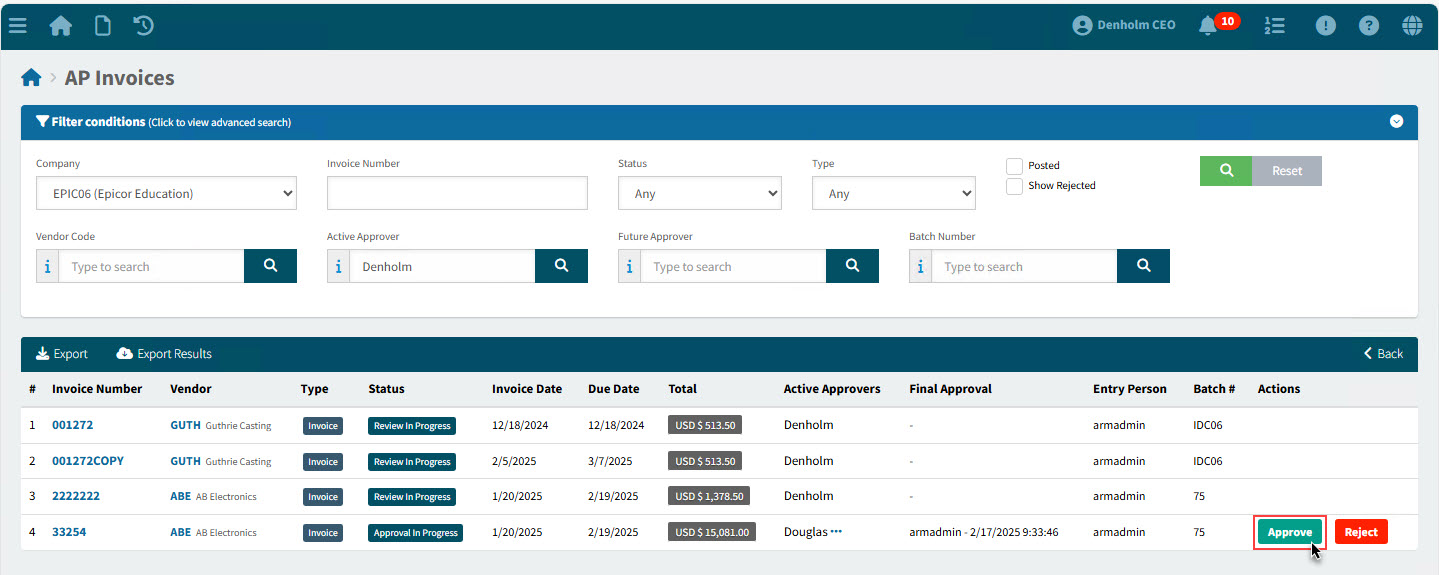This screenshot has height=575, width=1439.
Task: Open the Type dropdown
Action: click(x=893, y=194)
